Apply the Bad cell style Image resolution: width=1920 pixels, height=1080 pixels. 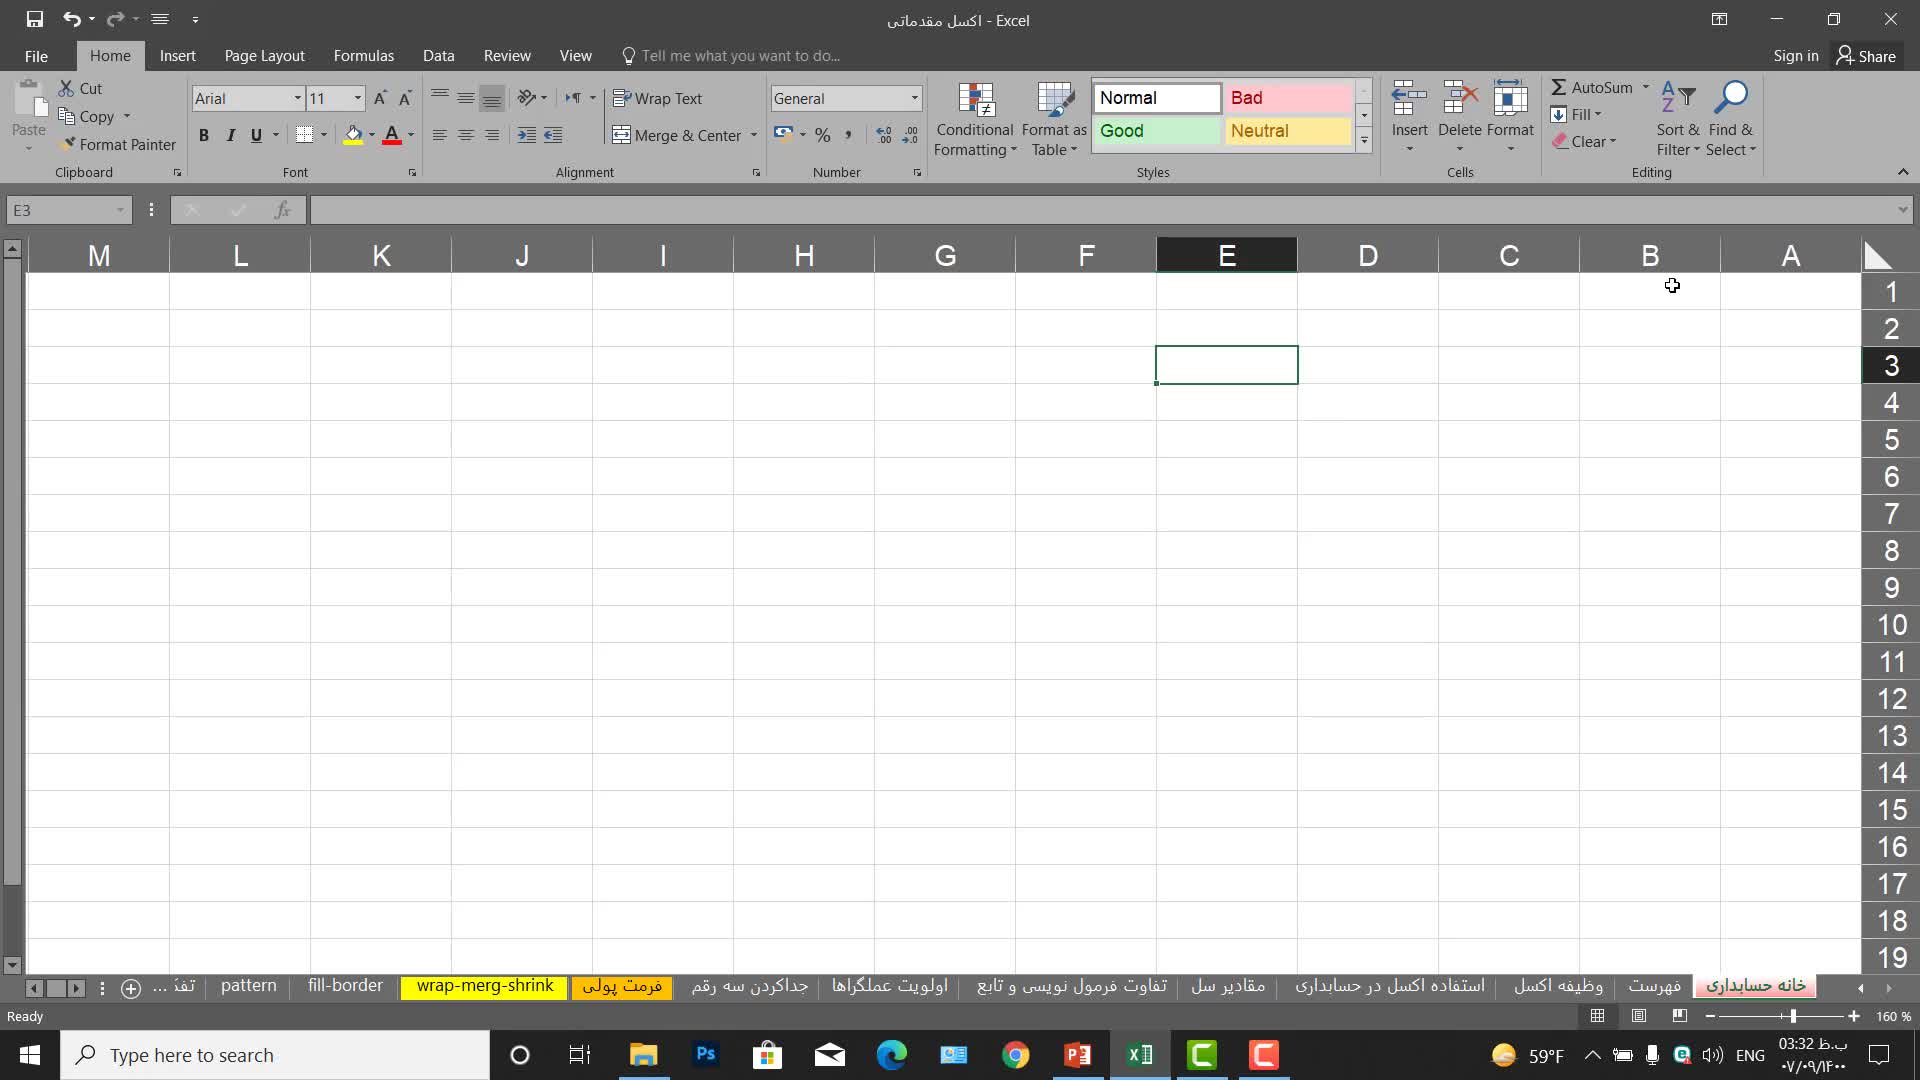coord(1288,98)
